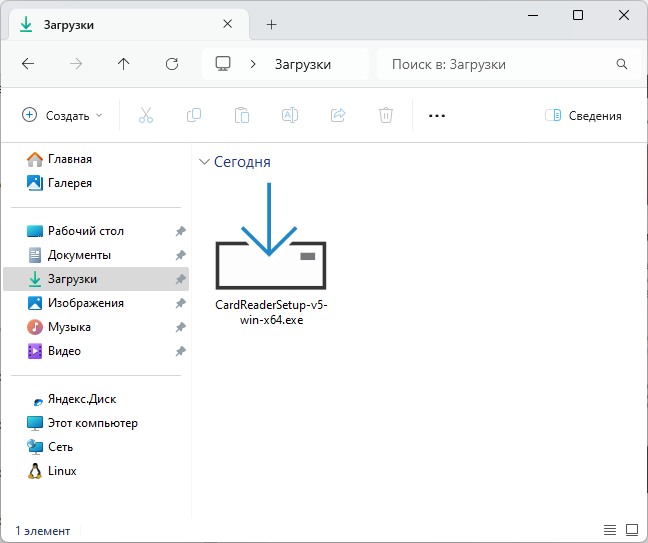
Task: Refresh the folder view
Action: tap(172, 64)
